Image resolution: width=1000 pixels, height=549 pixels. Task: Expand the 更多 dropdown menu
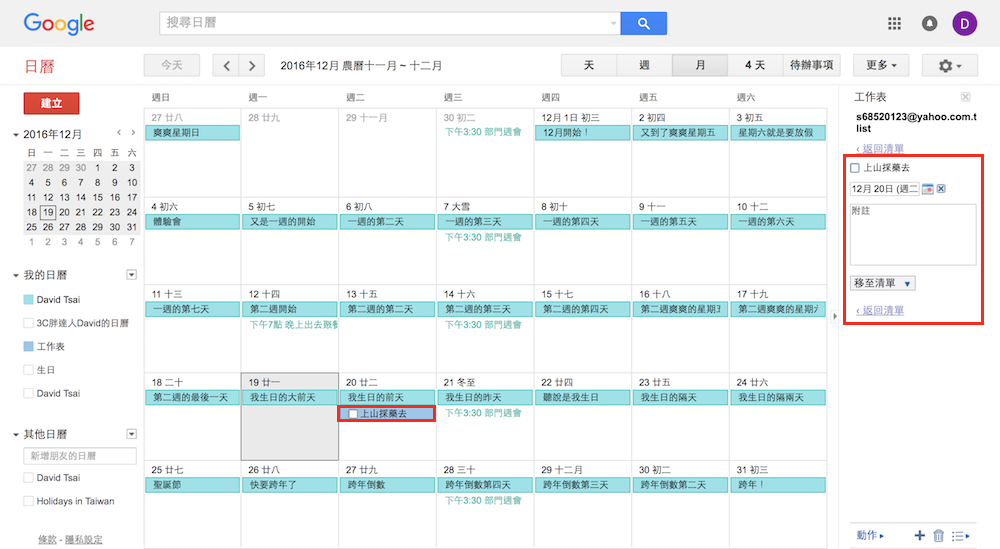click(x=880, y=65)
